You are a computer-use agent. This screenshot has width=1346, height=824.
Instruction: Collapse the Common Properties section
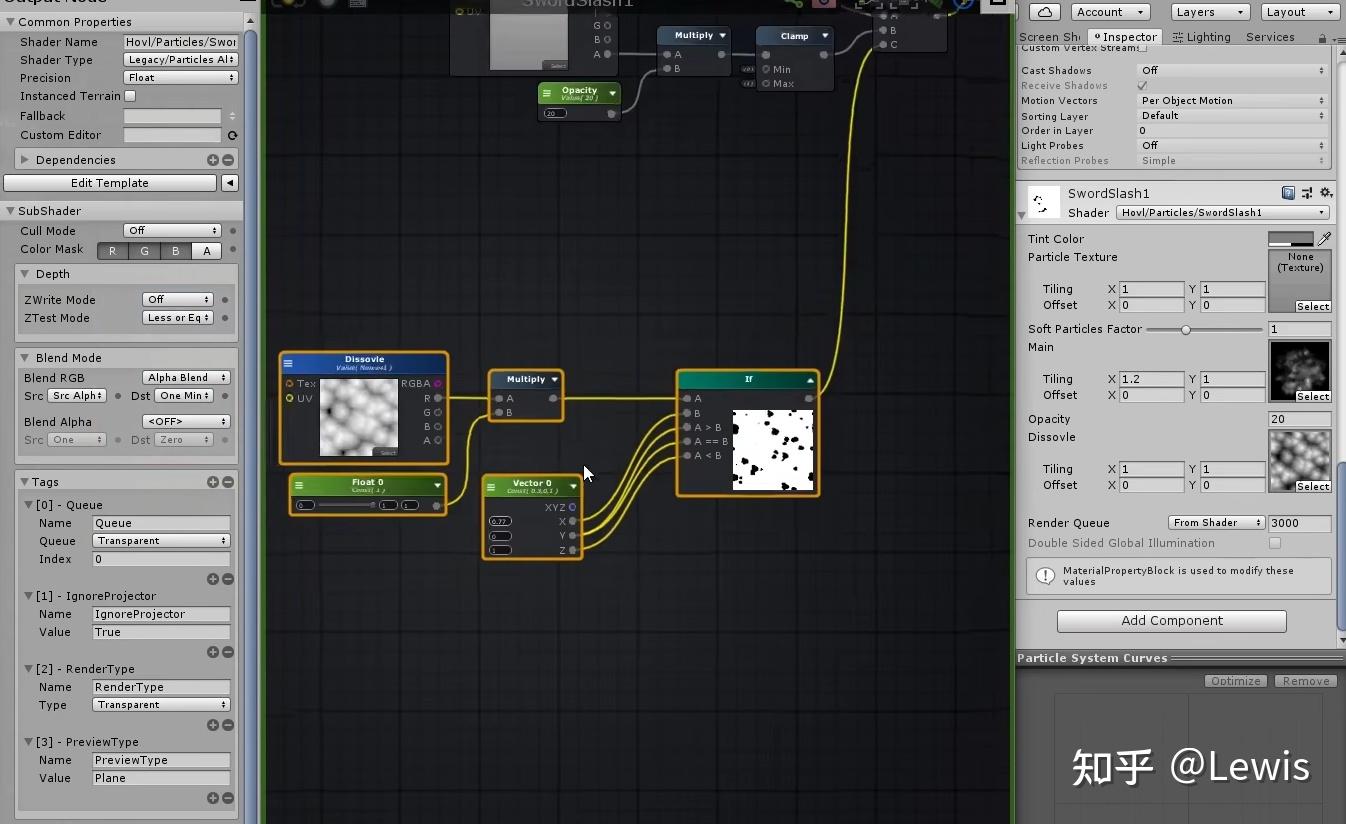(x=10, y=22)
